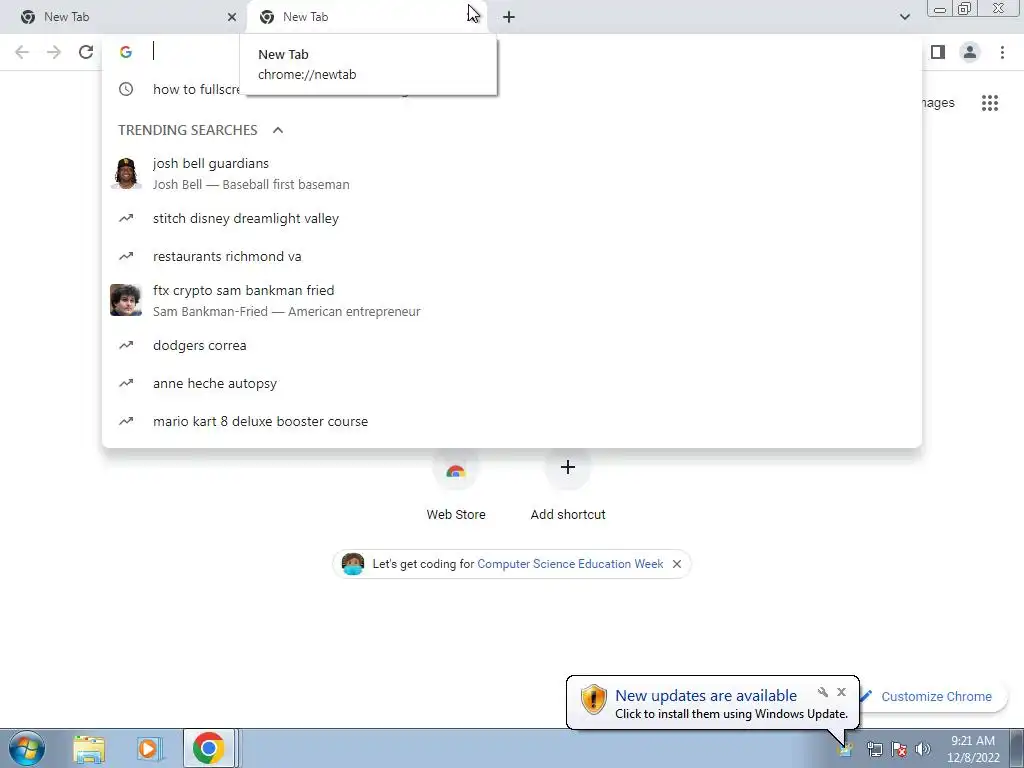Launch Windows Media Player from taskbar
1024x768 pixels.
(x=148, y=748)
